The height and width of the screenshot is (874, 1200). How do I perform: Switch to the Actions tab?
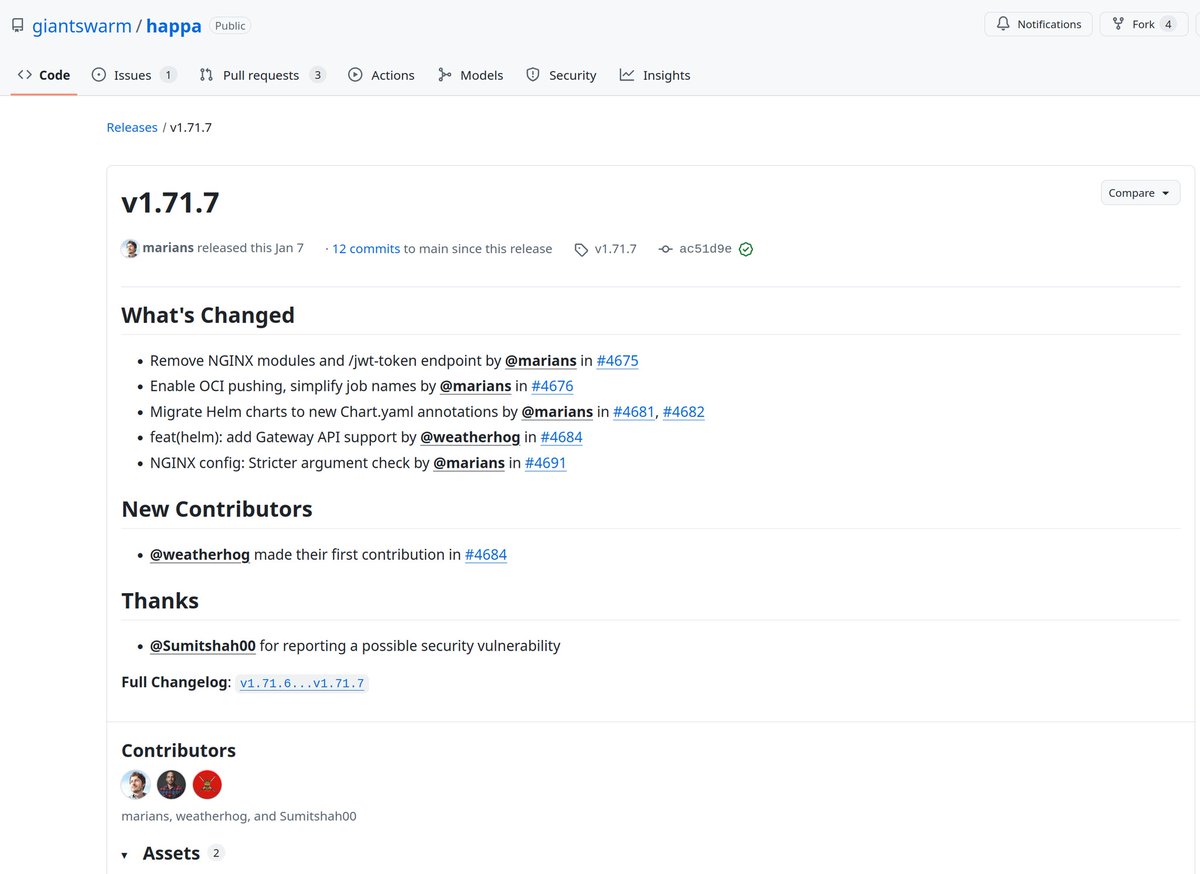381,75
